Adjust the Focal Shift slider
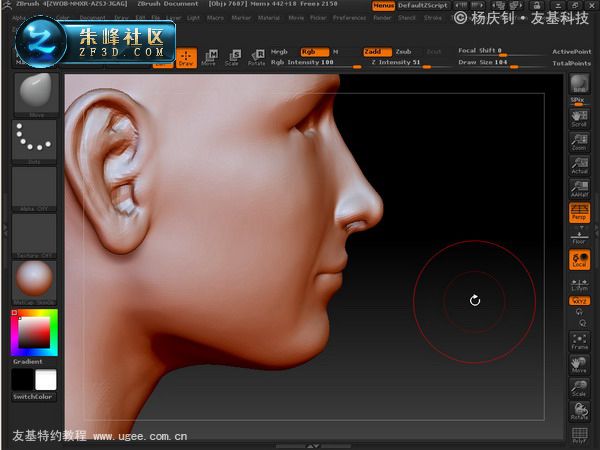 click(501, 51)
